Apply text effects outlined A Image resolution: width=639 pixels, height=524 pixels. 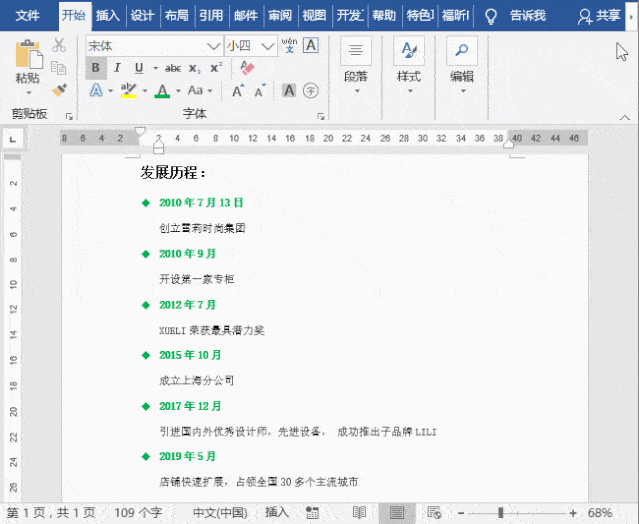pos(96,90)
